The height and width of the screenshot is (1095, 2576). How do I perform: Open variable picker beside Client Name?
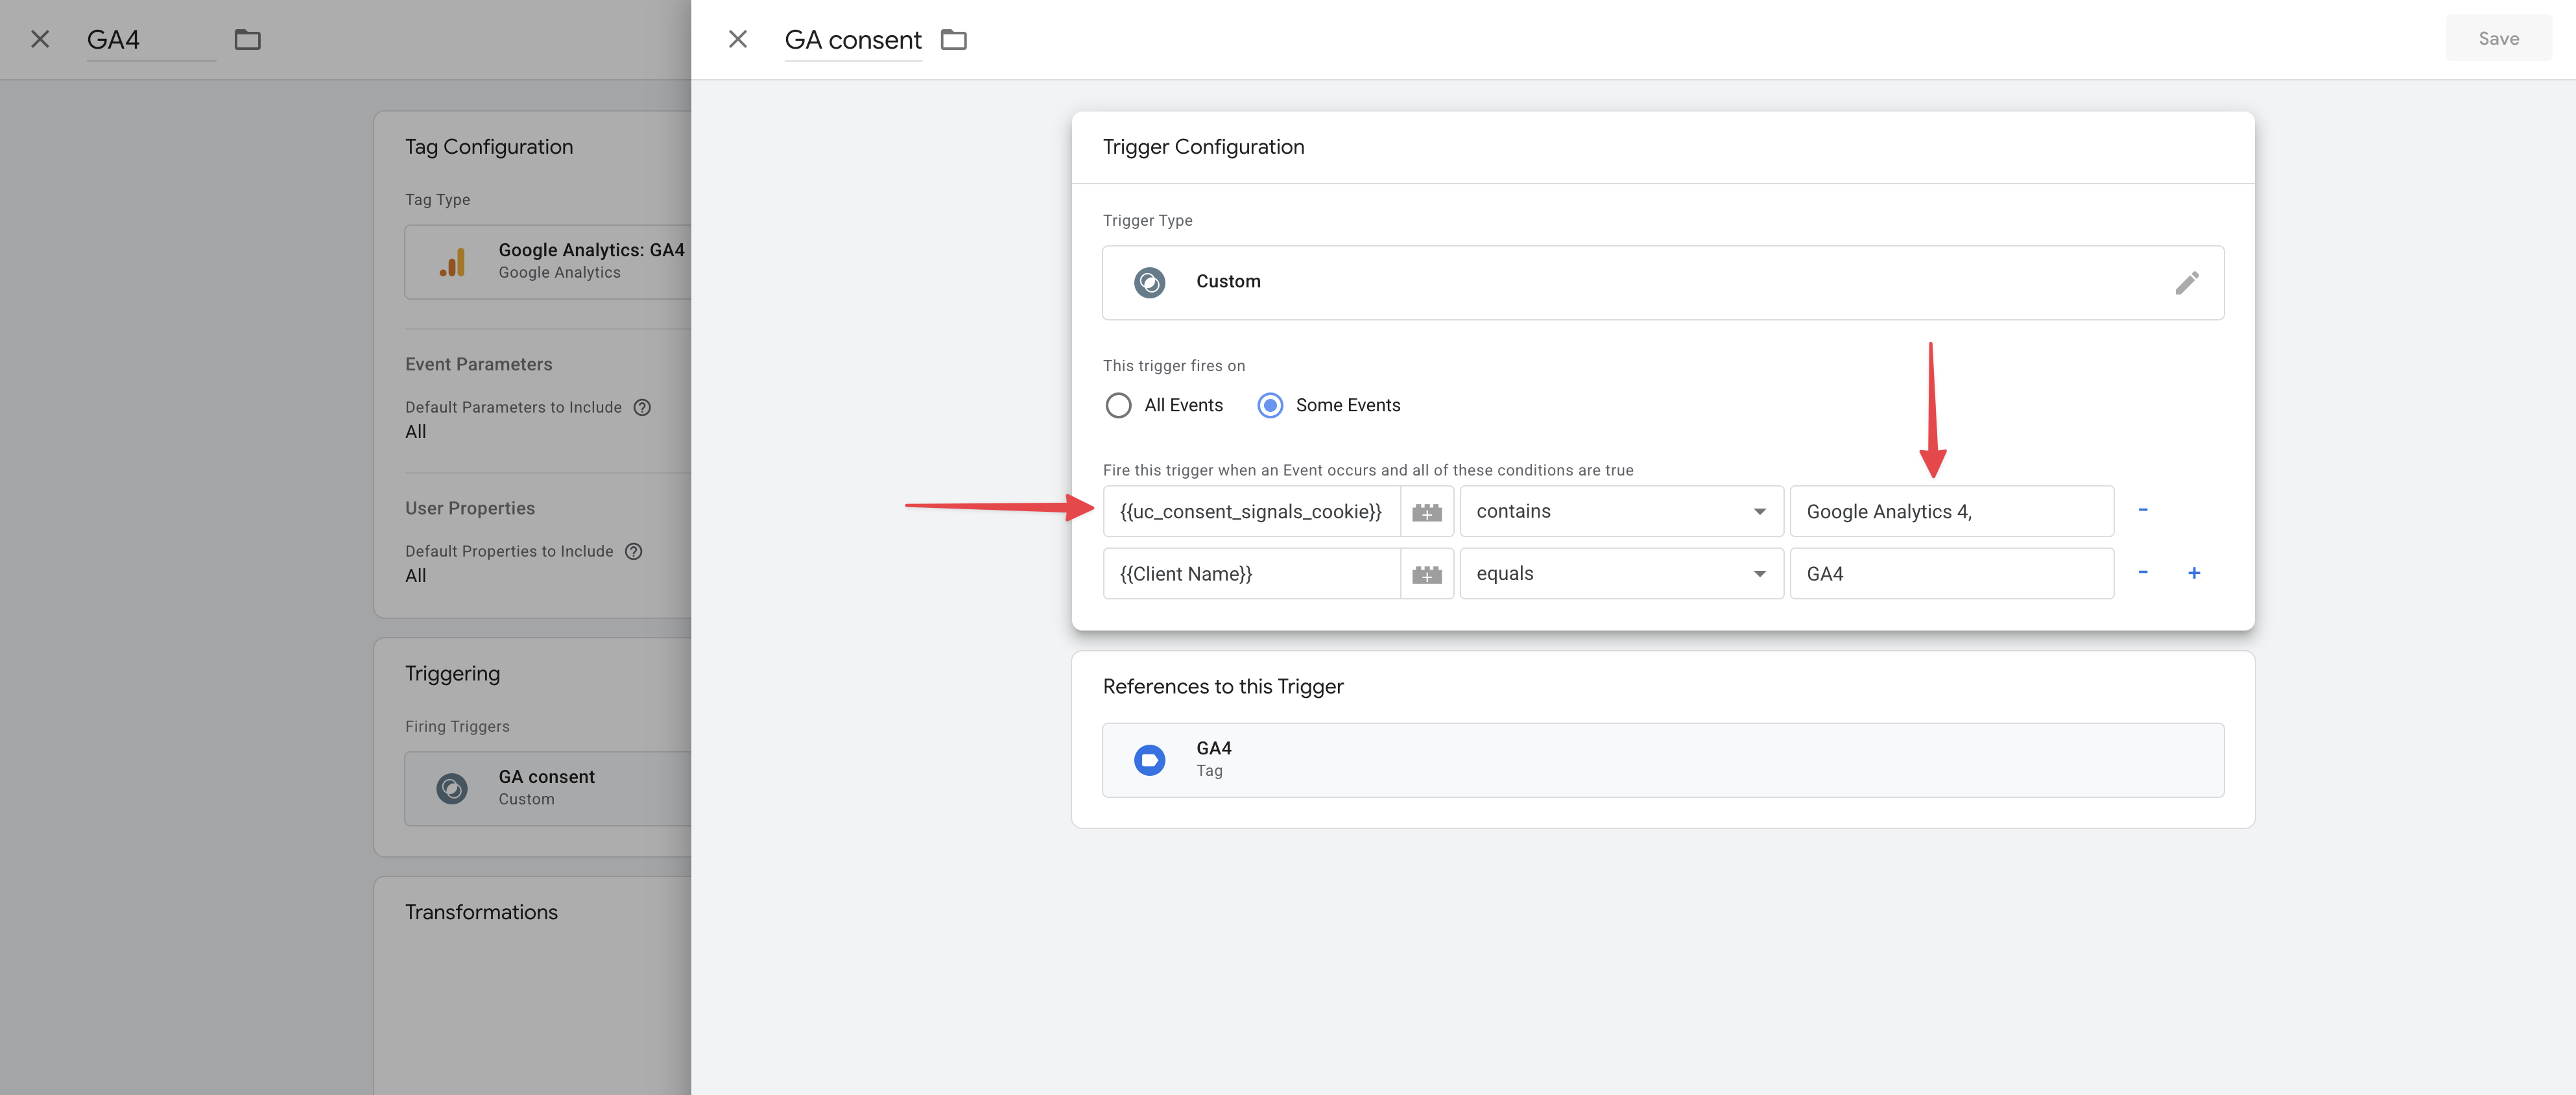click(1427, 573)
